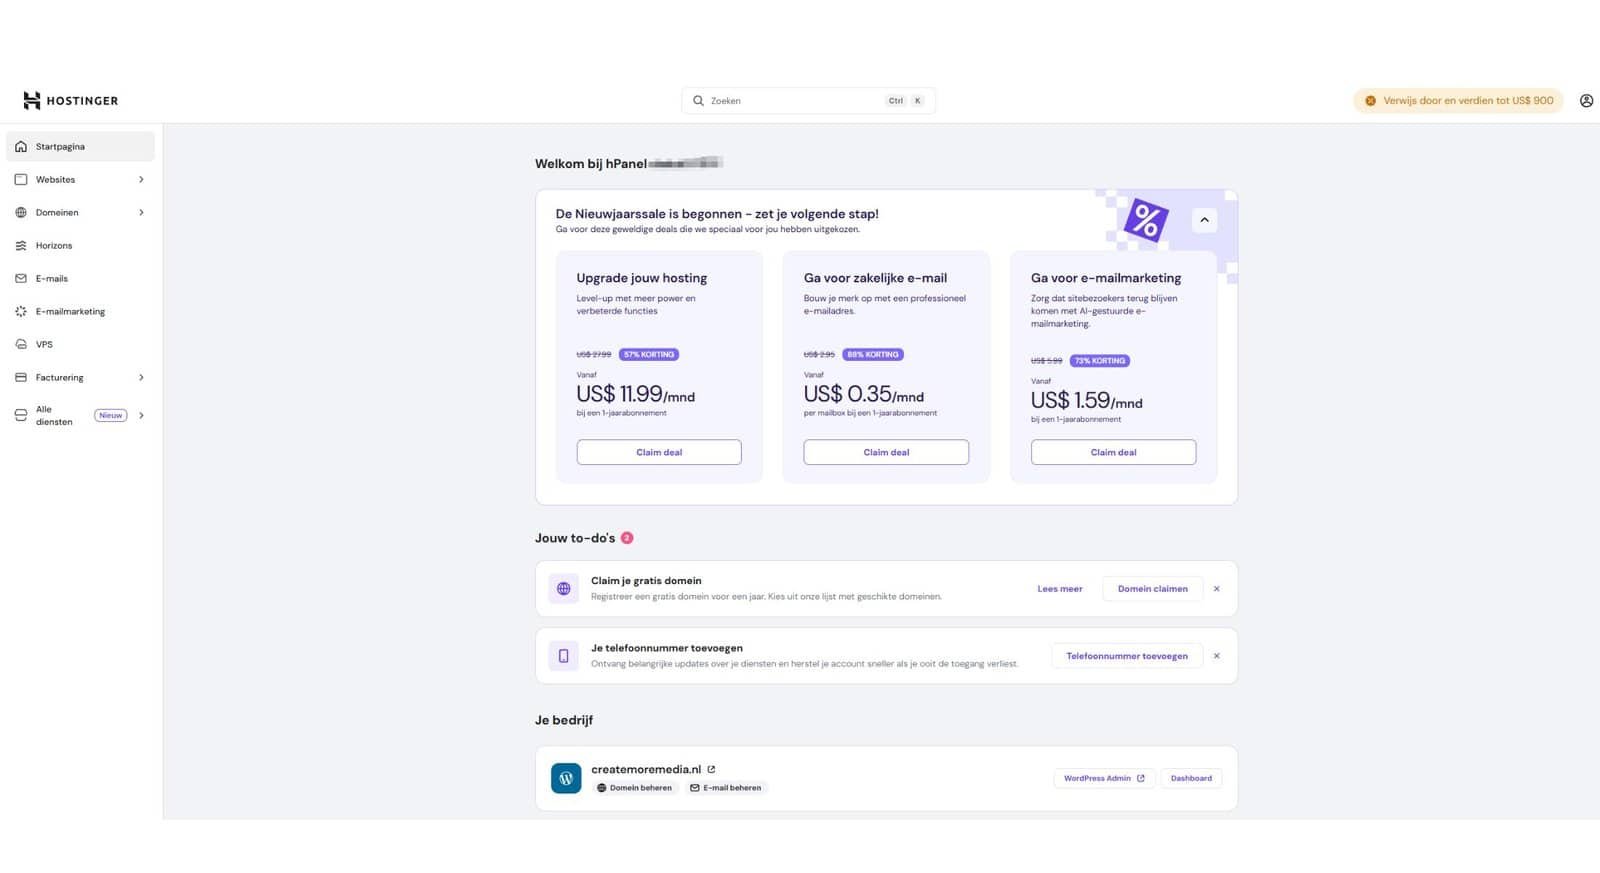This screenshot has height=873, width=1600.
Task: Open the Dashboard button for createmoremedia.nl
Action: point(1191,778)
